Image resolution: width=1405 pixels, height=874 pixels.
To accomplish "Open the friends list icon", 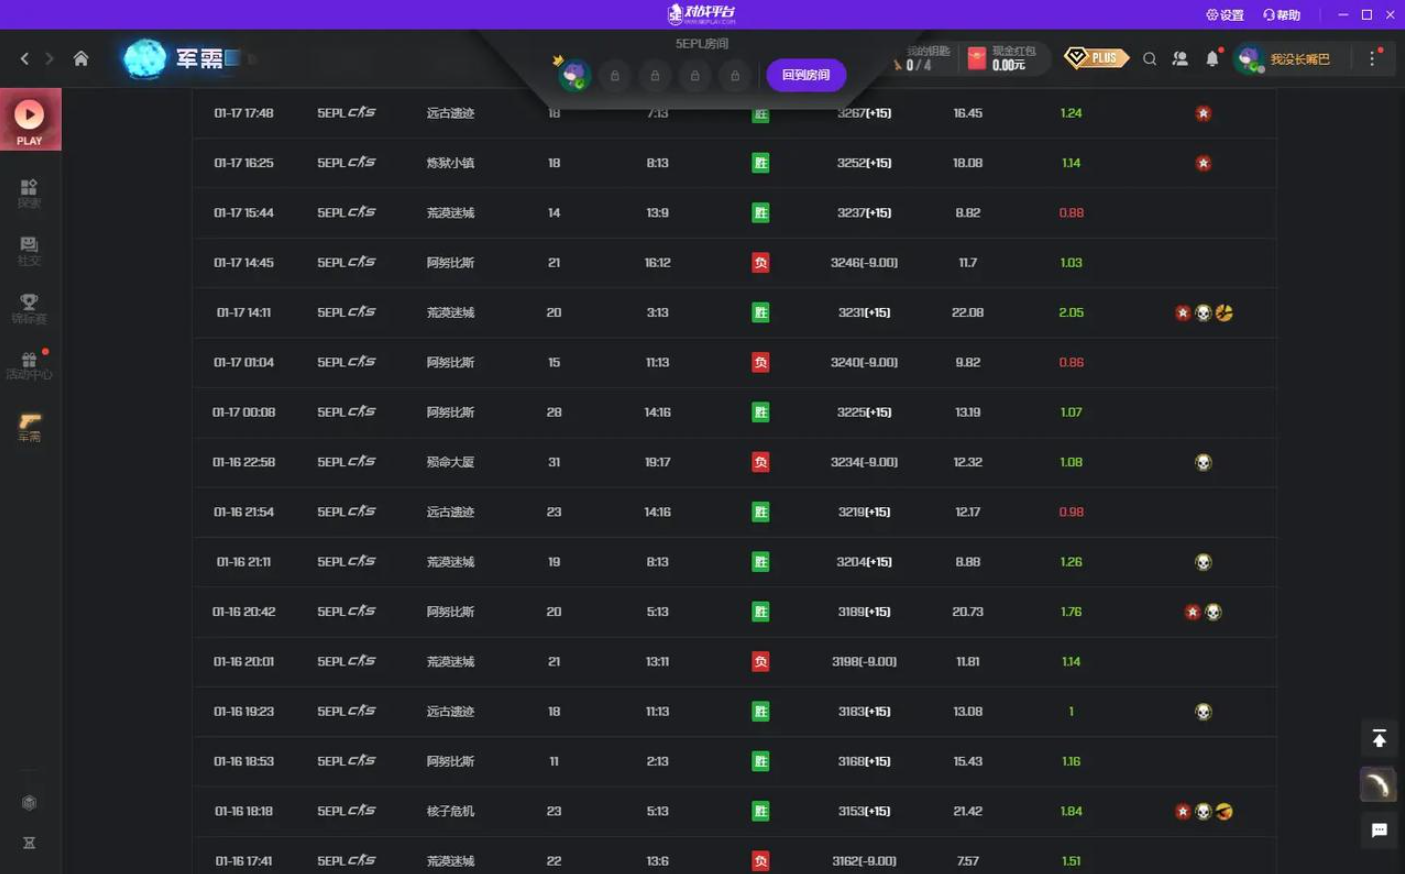I will 1181,59.
